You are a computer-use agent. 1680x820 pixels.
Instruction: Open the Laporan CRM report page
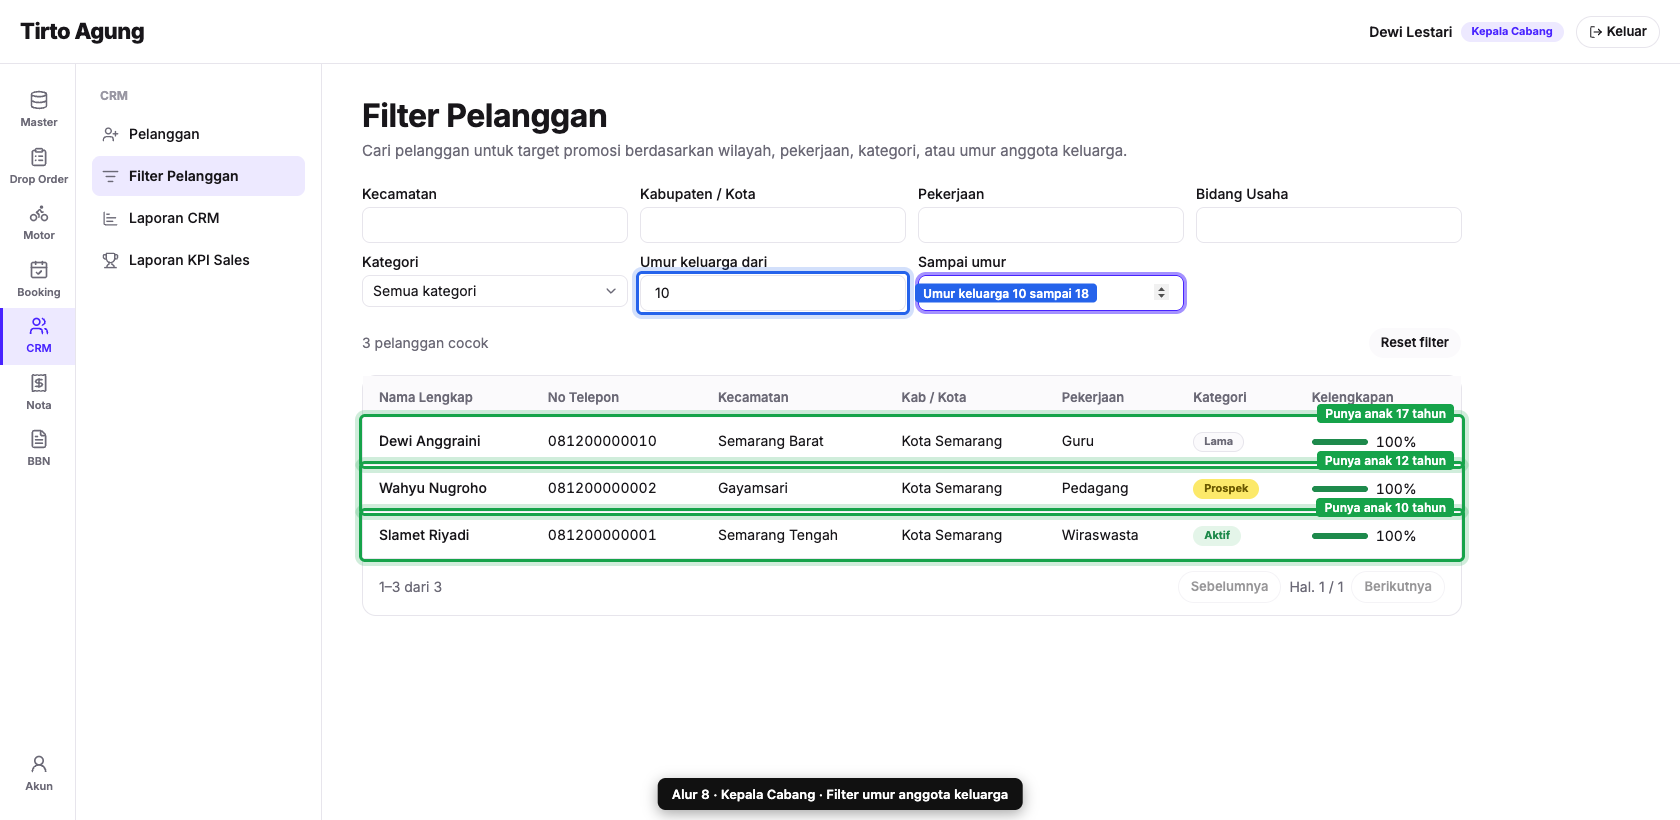pyautogui.click(x=198, y=218)
